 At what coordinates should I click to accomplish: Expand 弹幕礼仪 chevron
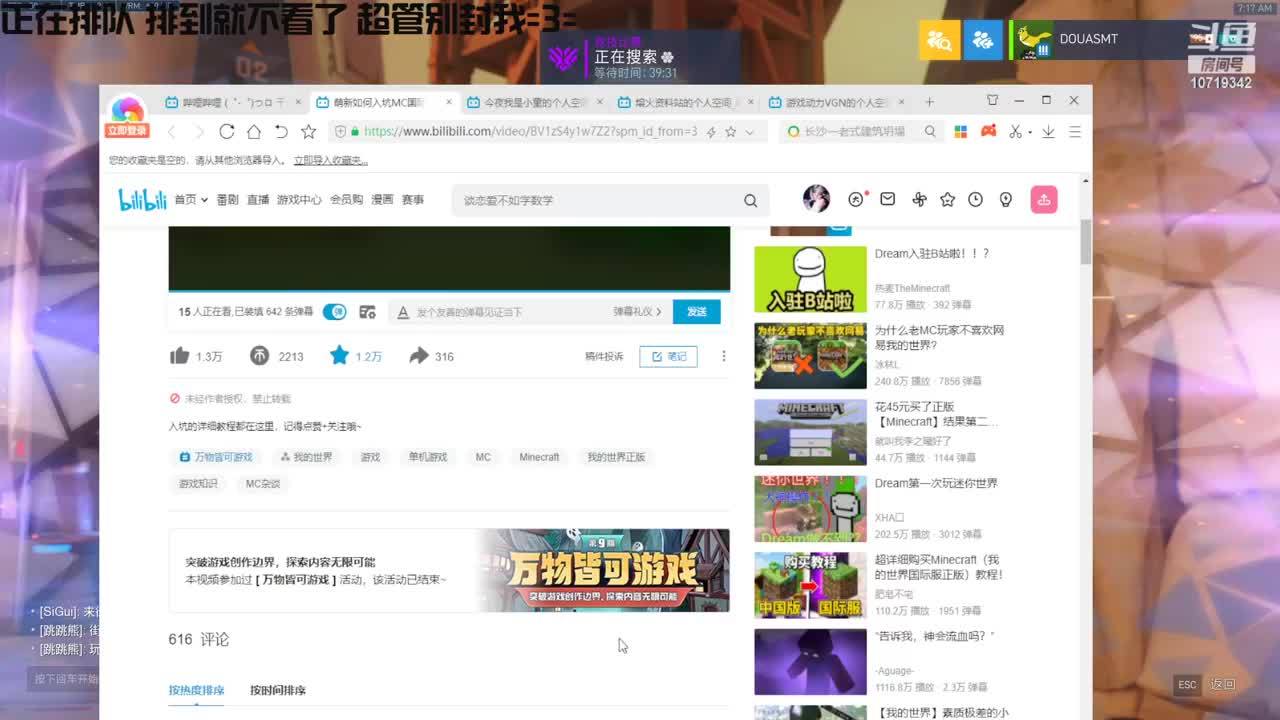coord(659,312)
